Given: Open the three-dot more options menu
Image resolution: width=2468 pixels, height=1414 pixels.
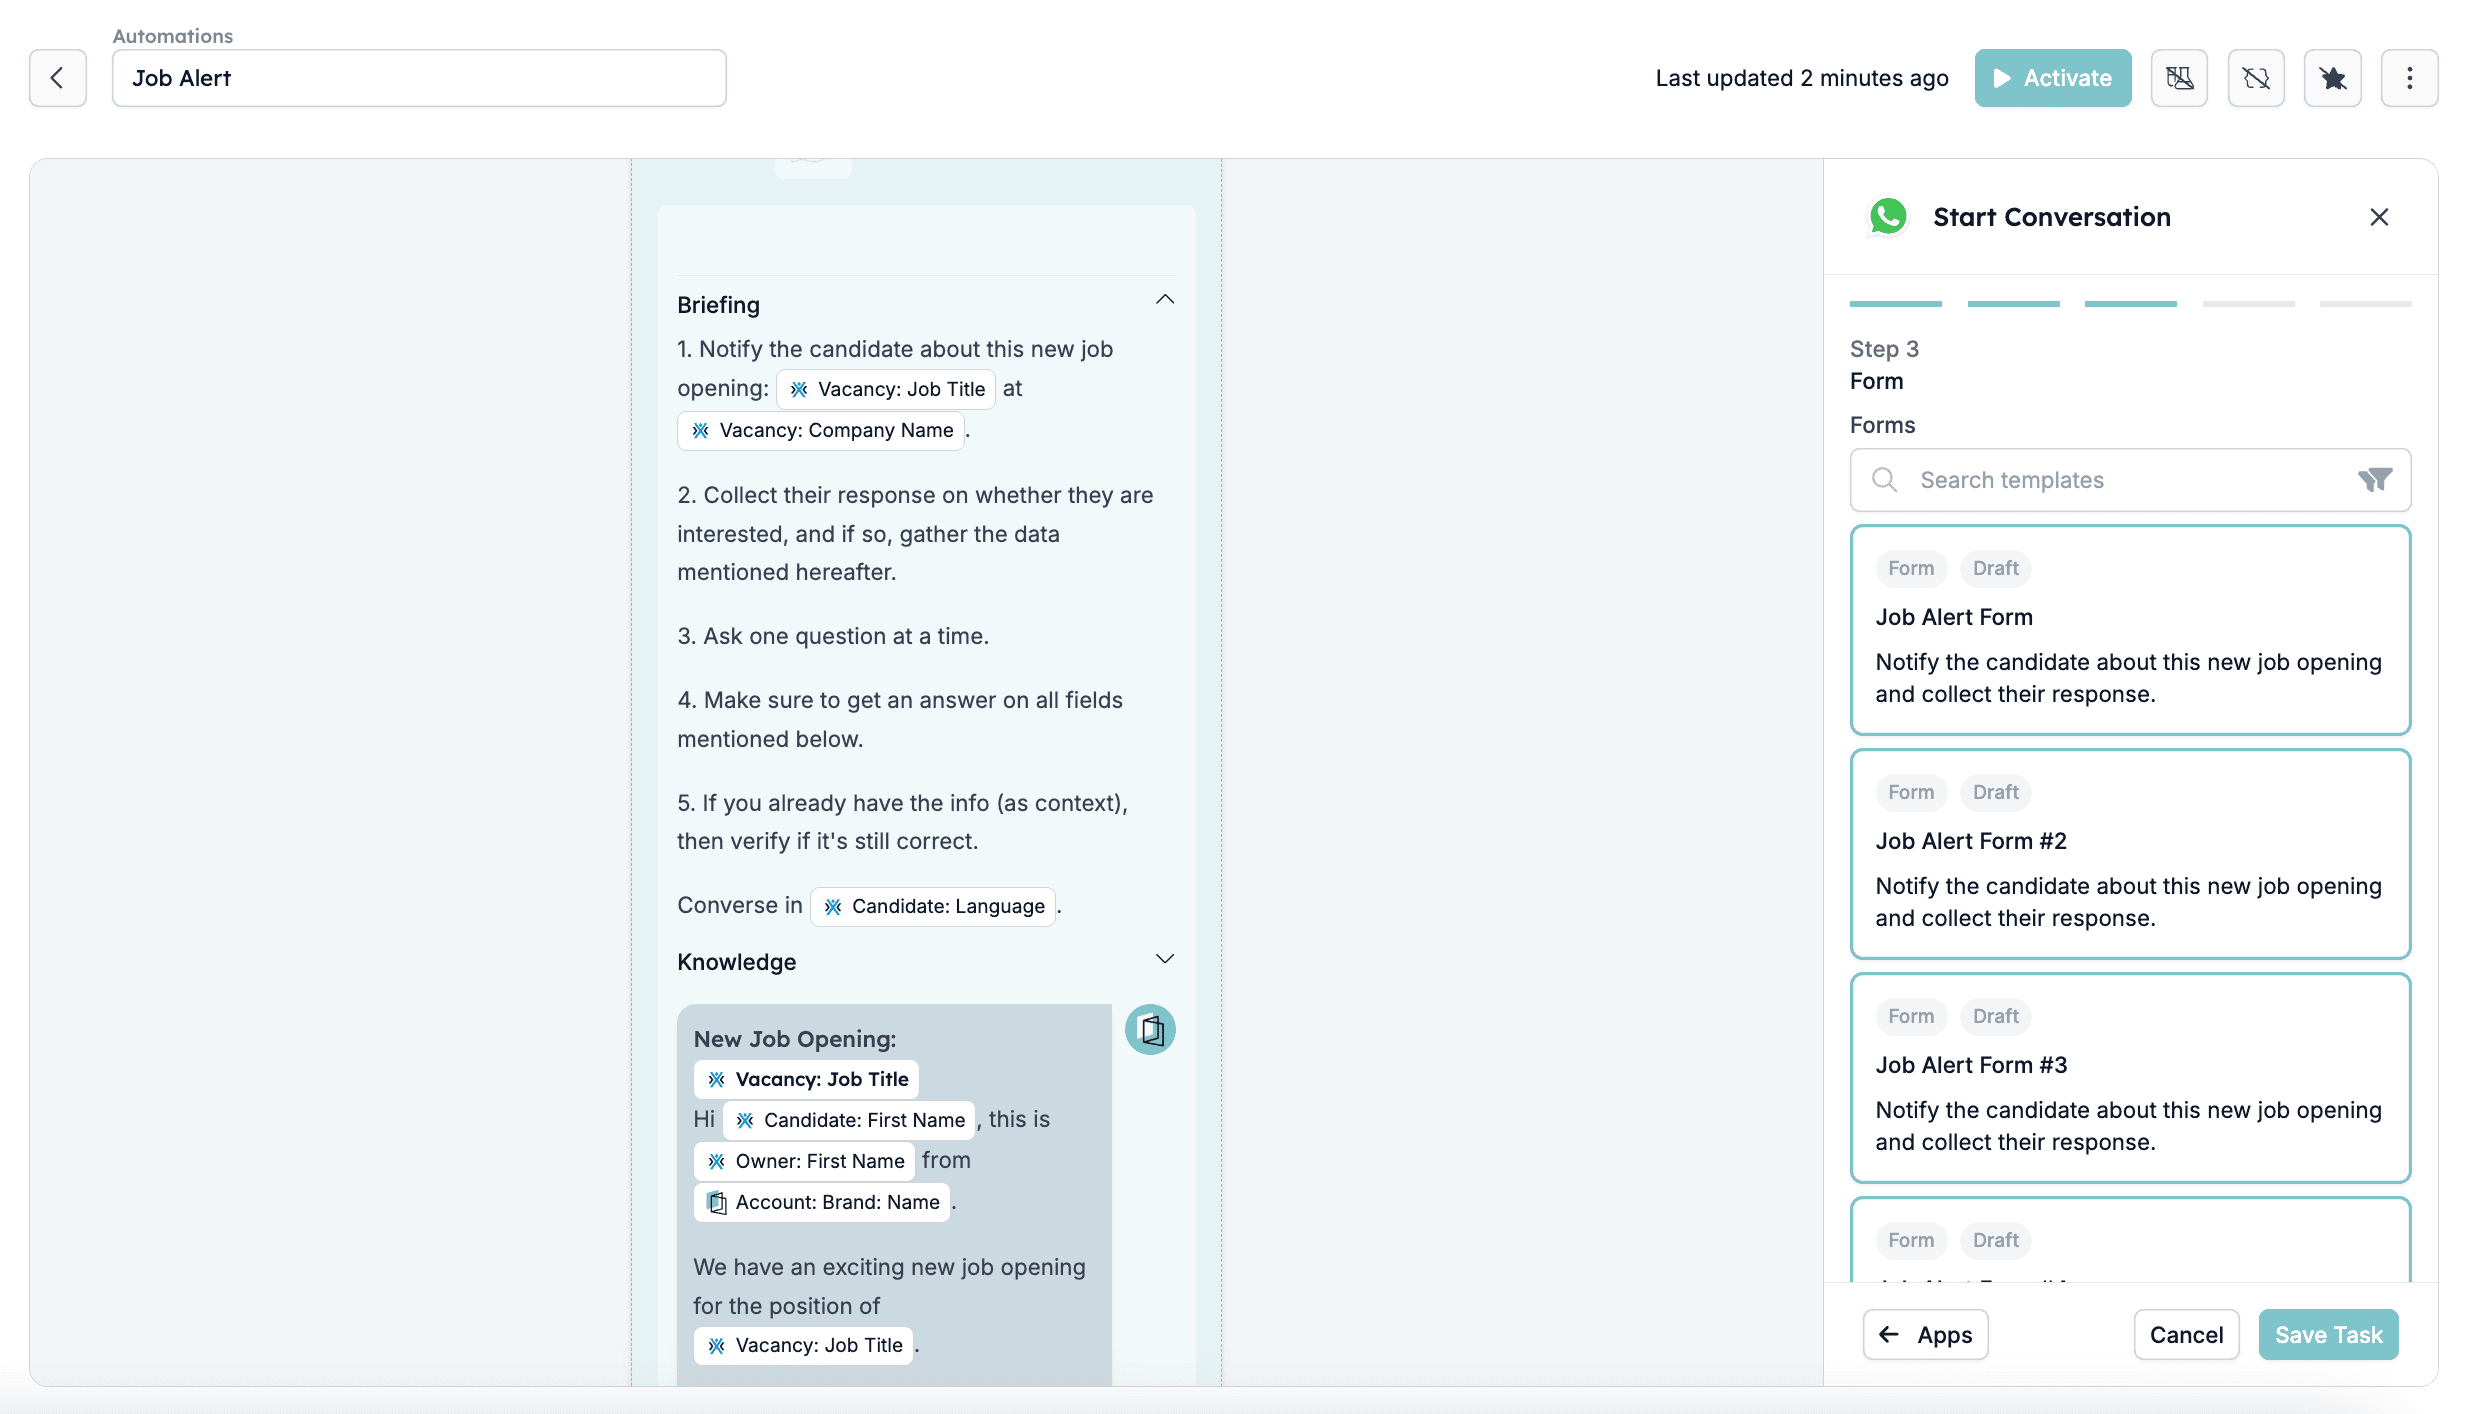Looking at the screenshot, I should [2409, 78].
